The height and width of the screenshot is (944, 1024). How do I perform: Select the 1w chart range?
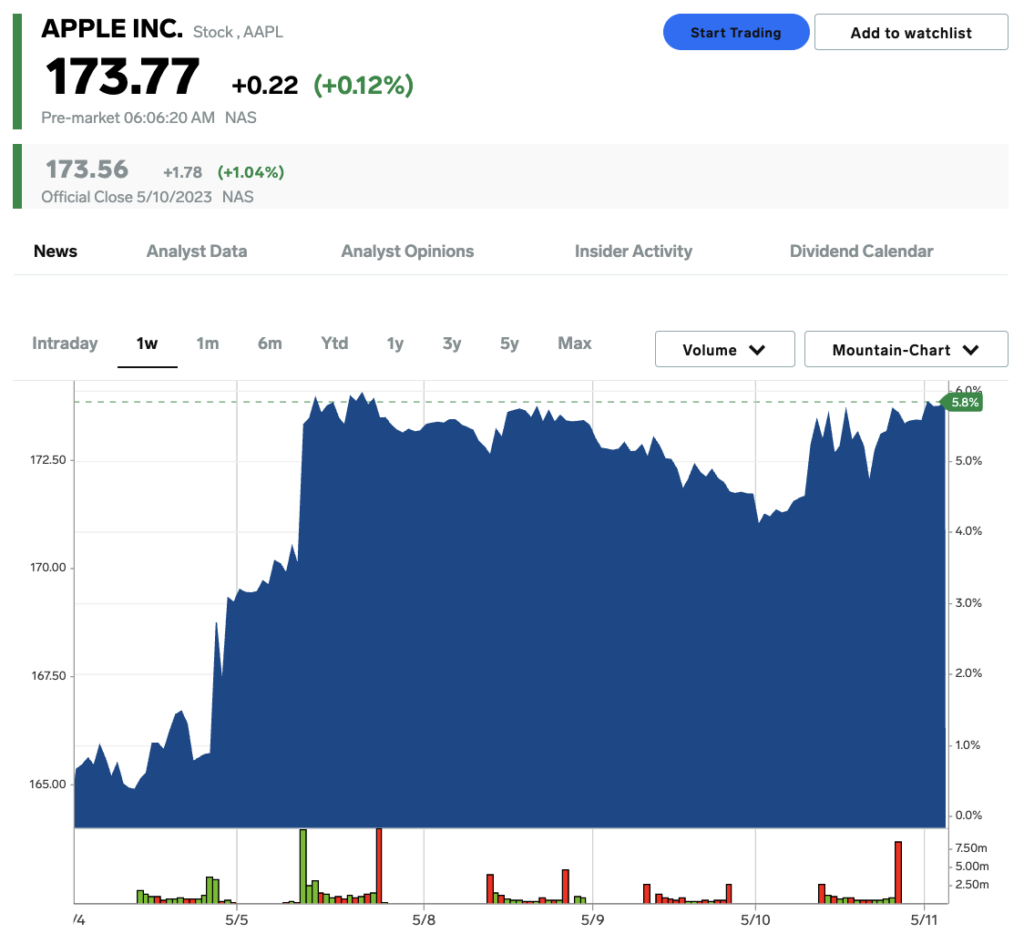[147, 343]
